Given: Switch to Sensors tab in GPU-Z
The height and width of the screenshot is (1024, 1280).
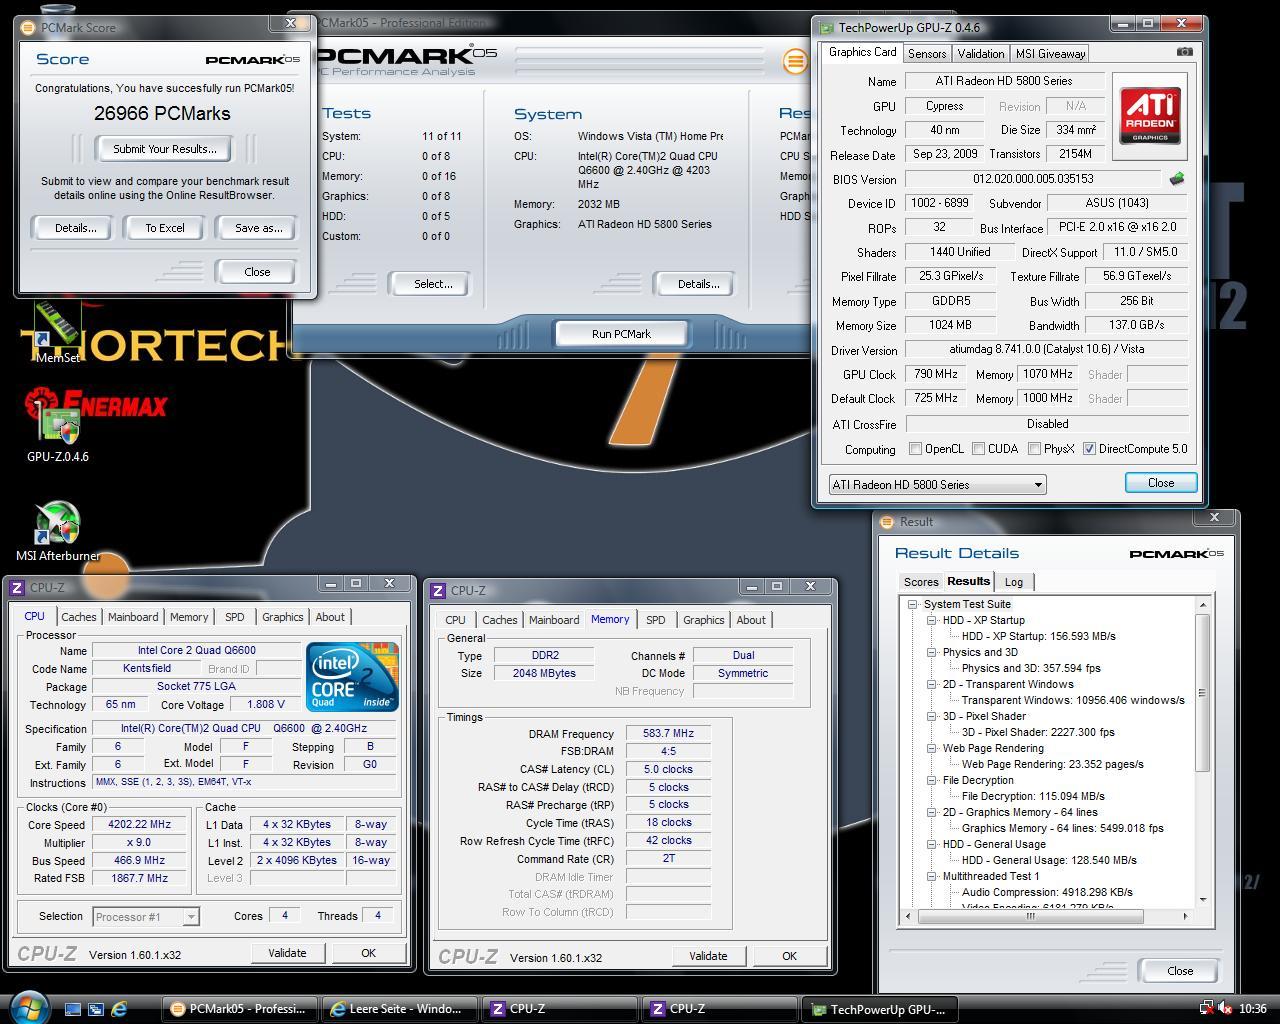Looking at the screenshot, I should coord(927,54).
